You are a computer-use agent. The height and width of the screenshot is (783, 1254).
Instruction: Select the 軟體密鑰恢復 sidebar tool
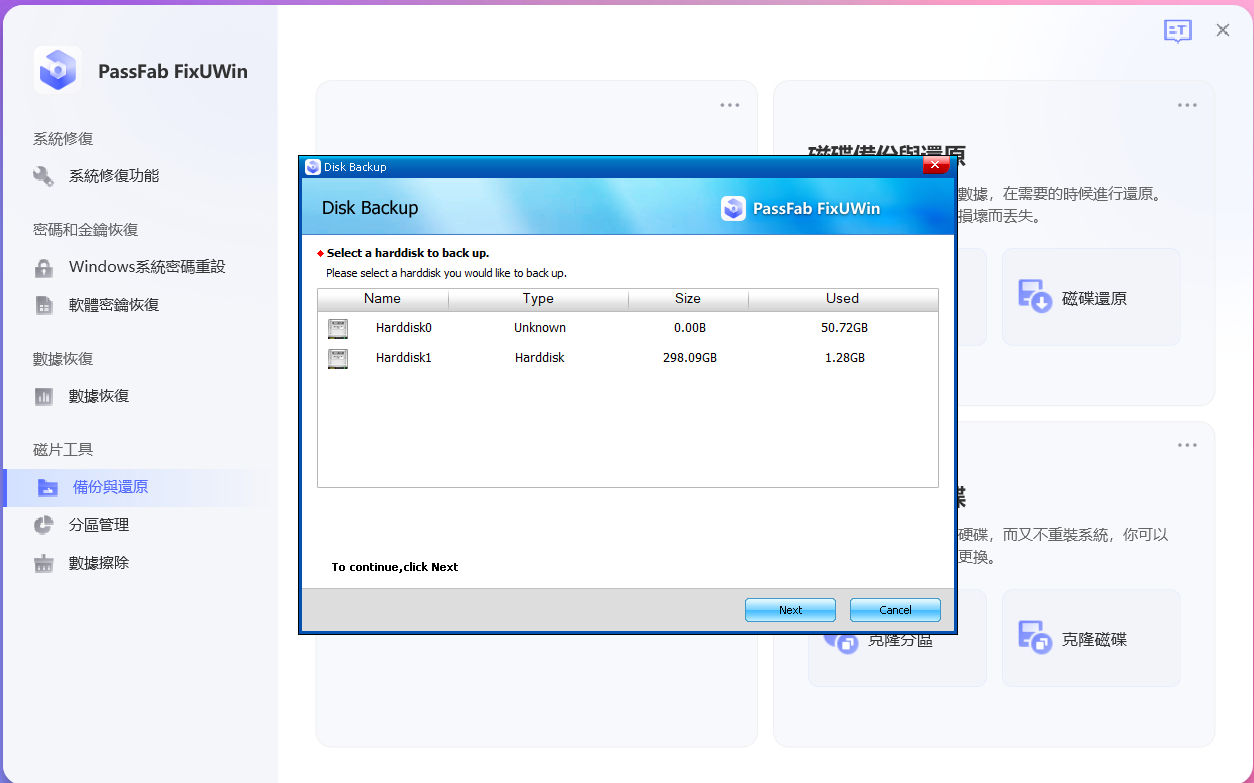coord(110,304)
